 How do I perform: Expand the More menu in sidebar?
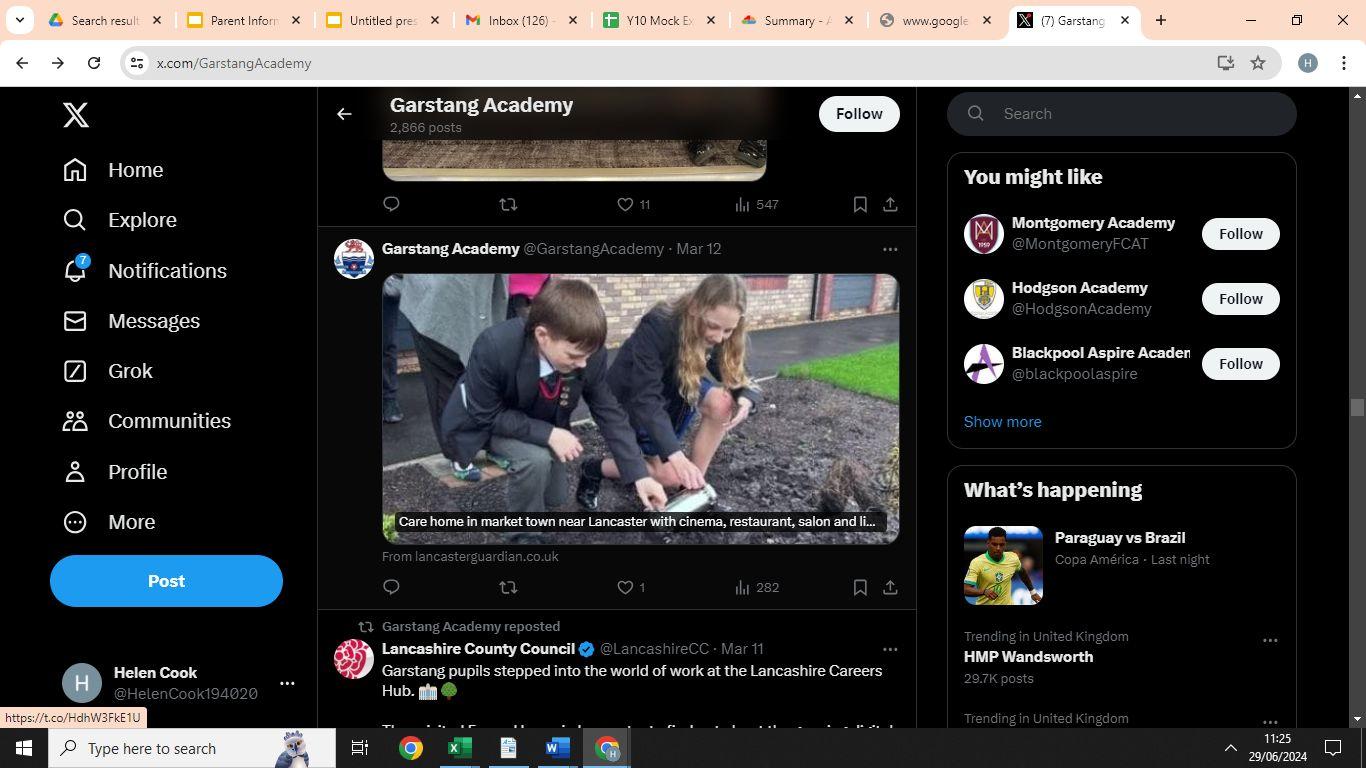[108, 522]
